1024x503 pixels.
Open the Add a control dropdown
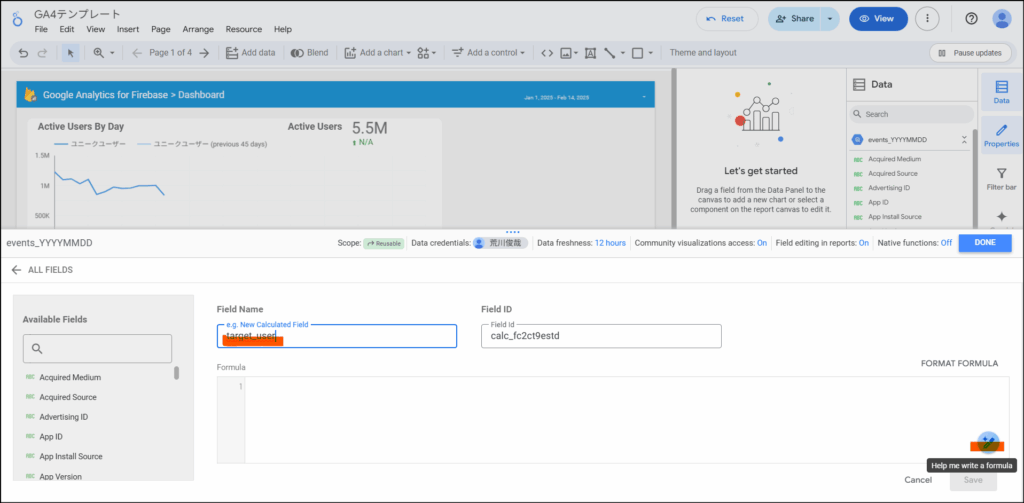[x=488, y=53]
